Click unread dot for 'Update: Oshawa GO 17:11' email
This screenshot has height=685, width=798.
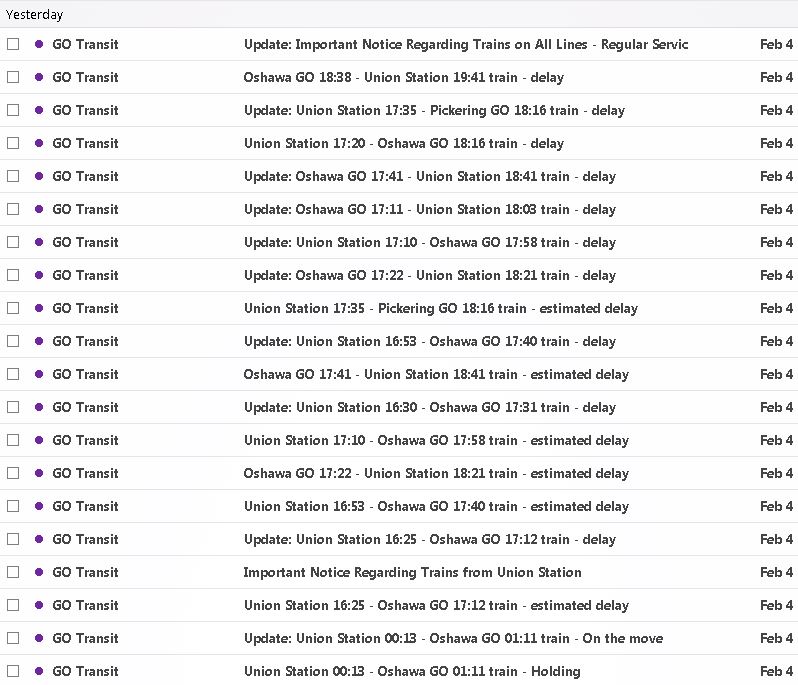(x=39, y=209)
